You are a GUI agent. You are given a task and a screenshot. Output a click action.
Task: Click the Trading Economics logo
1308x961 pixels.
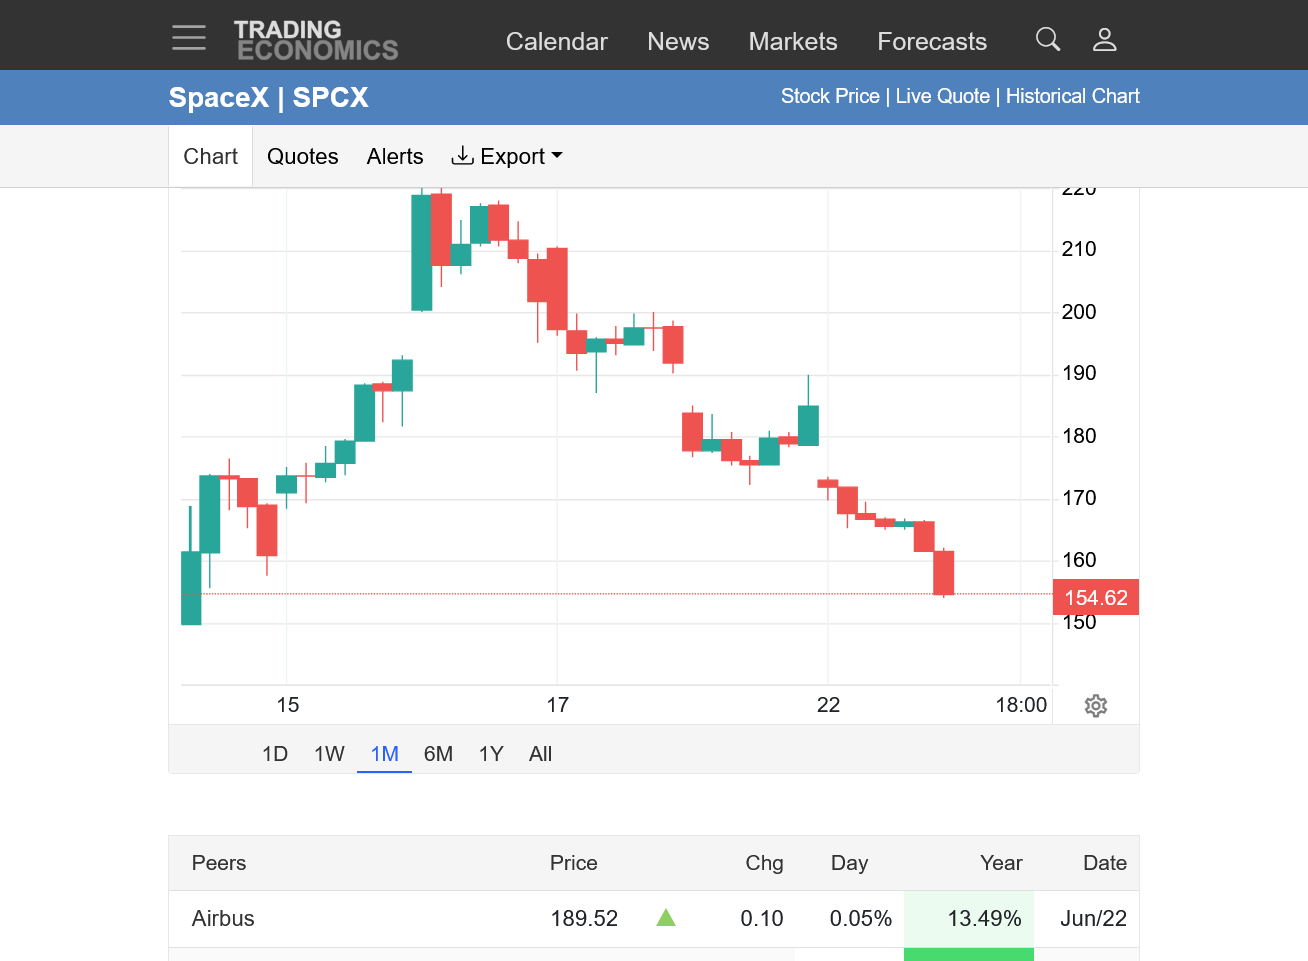(x=316, y=40)
